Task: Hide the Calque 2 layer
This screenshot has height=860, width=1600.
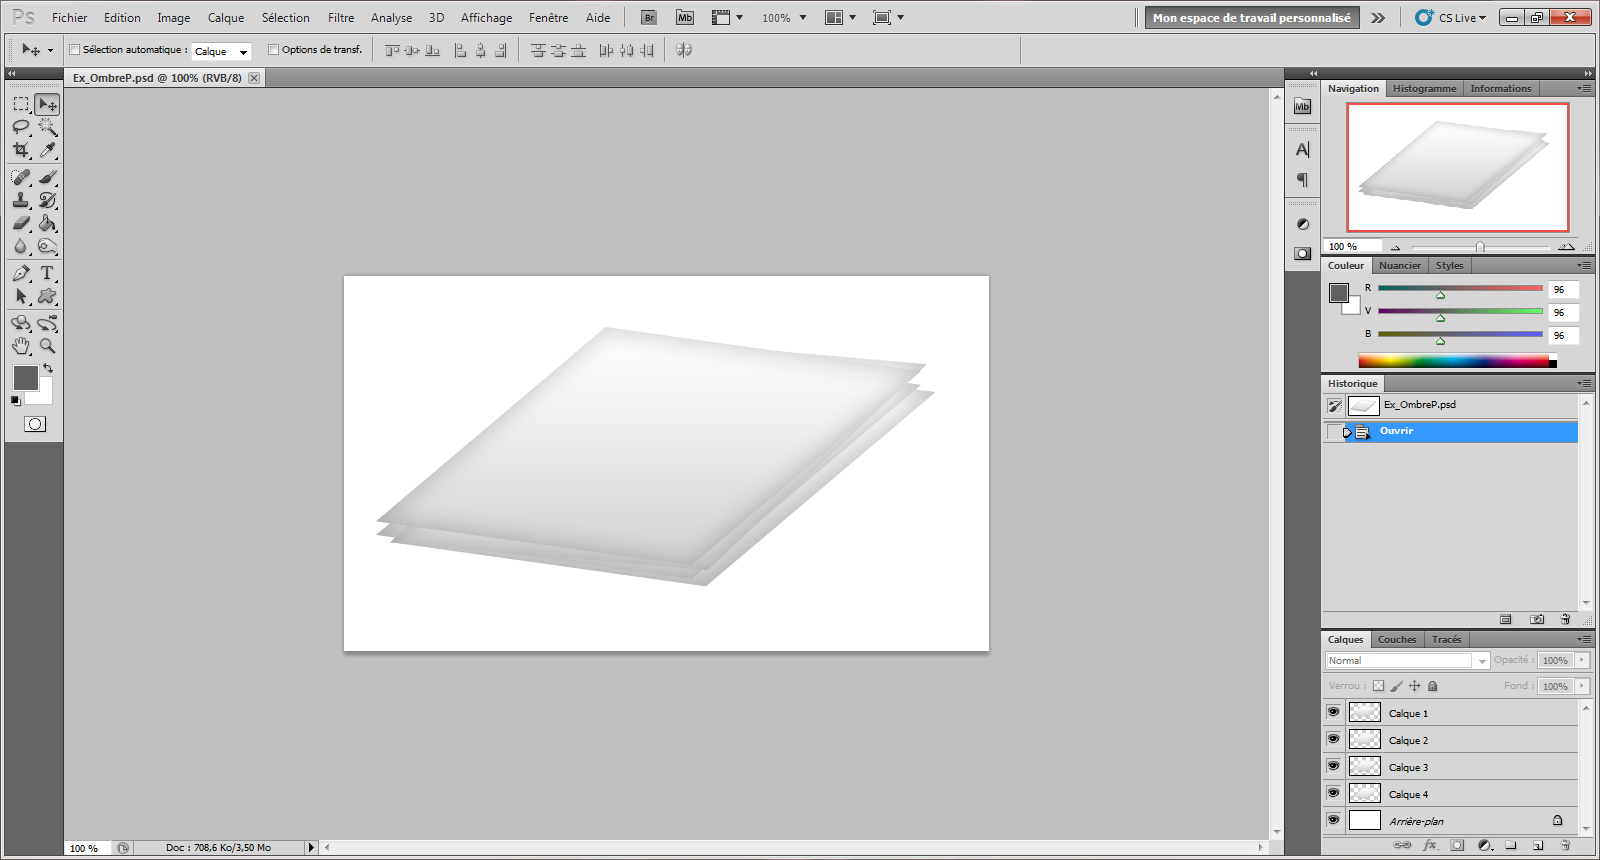Action: 1333,739
